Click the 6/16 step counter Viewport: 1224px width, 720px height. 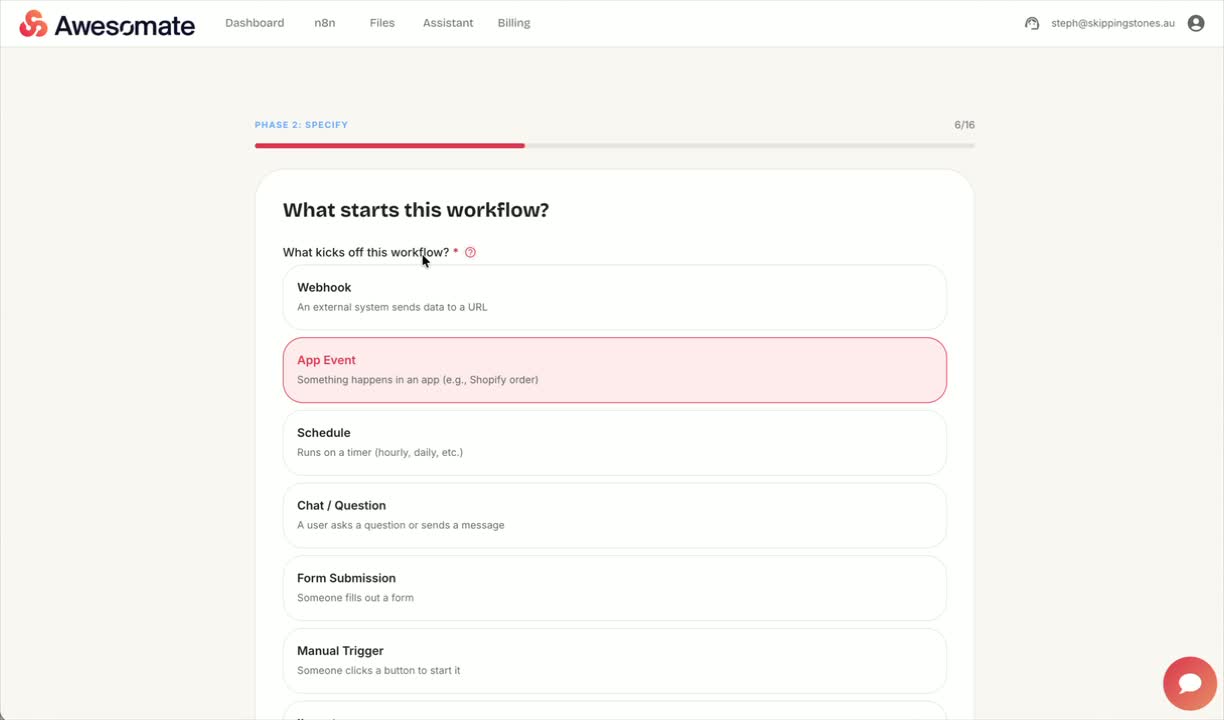(x=965, y=125)
